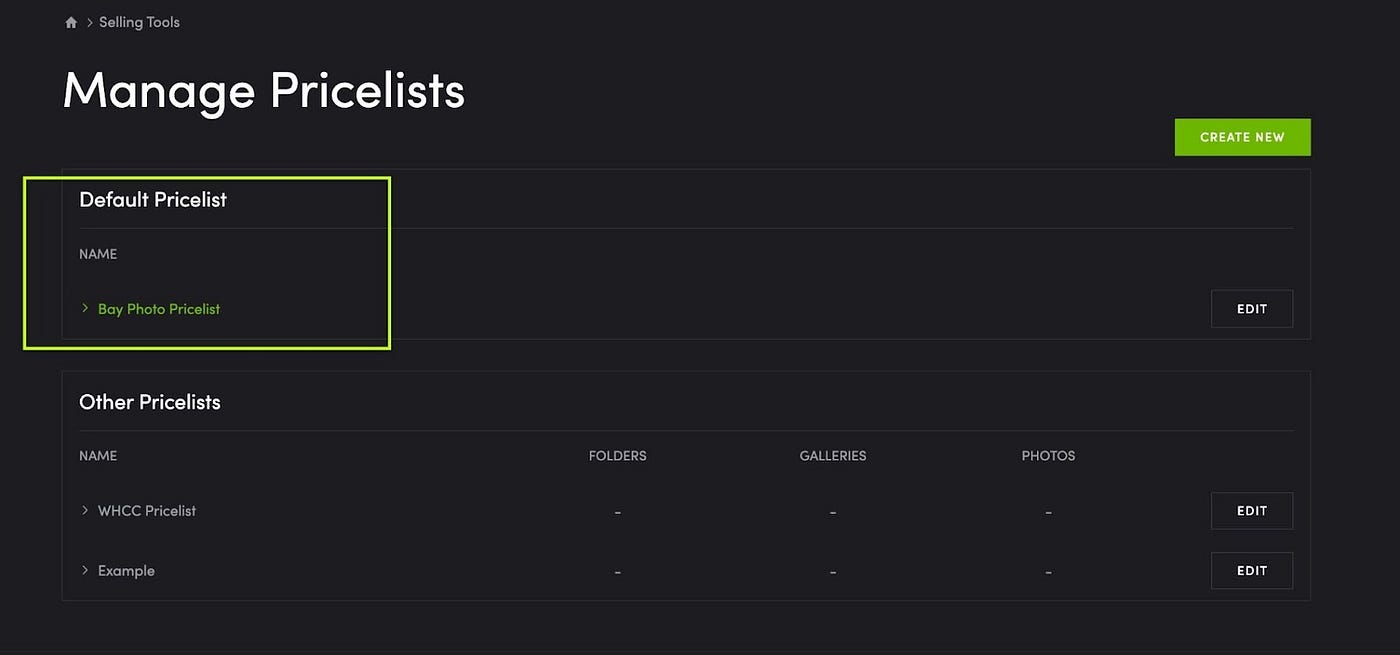Click the Create New button
The height and width of the screenshot is (655, 1400).
(1242, 137)
